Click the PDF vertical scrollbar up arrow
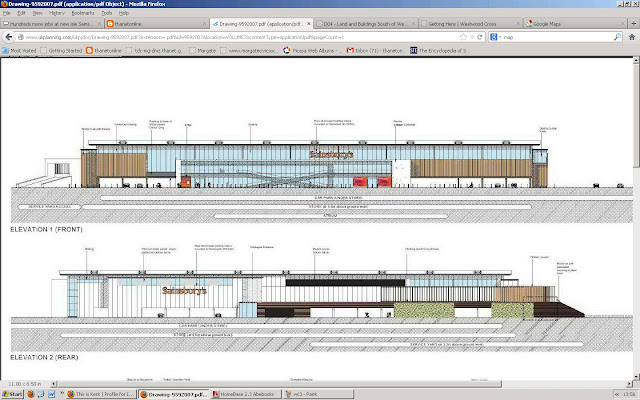640x400 pixels. tap(636, 60)
